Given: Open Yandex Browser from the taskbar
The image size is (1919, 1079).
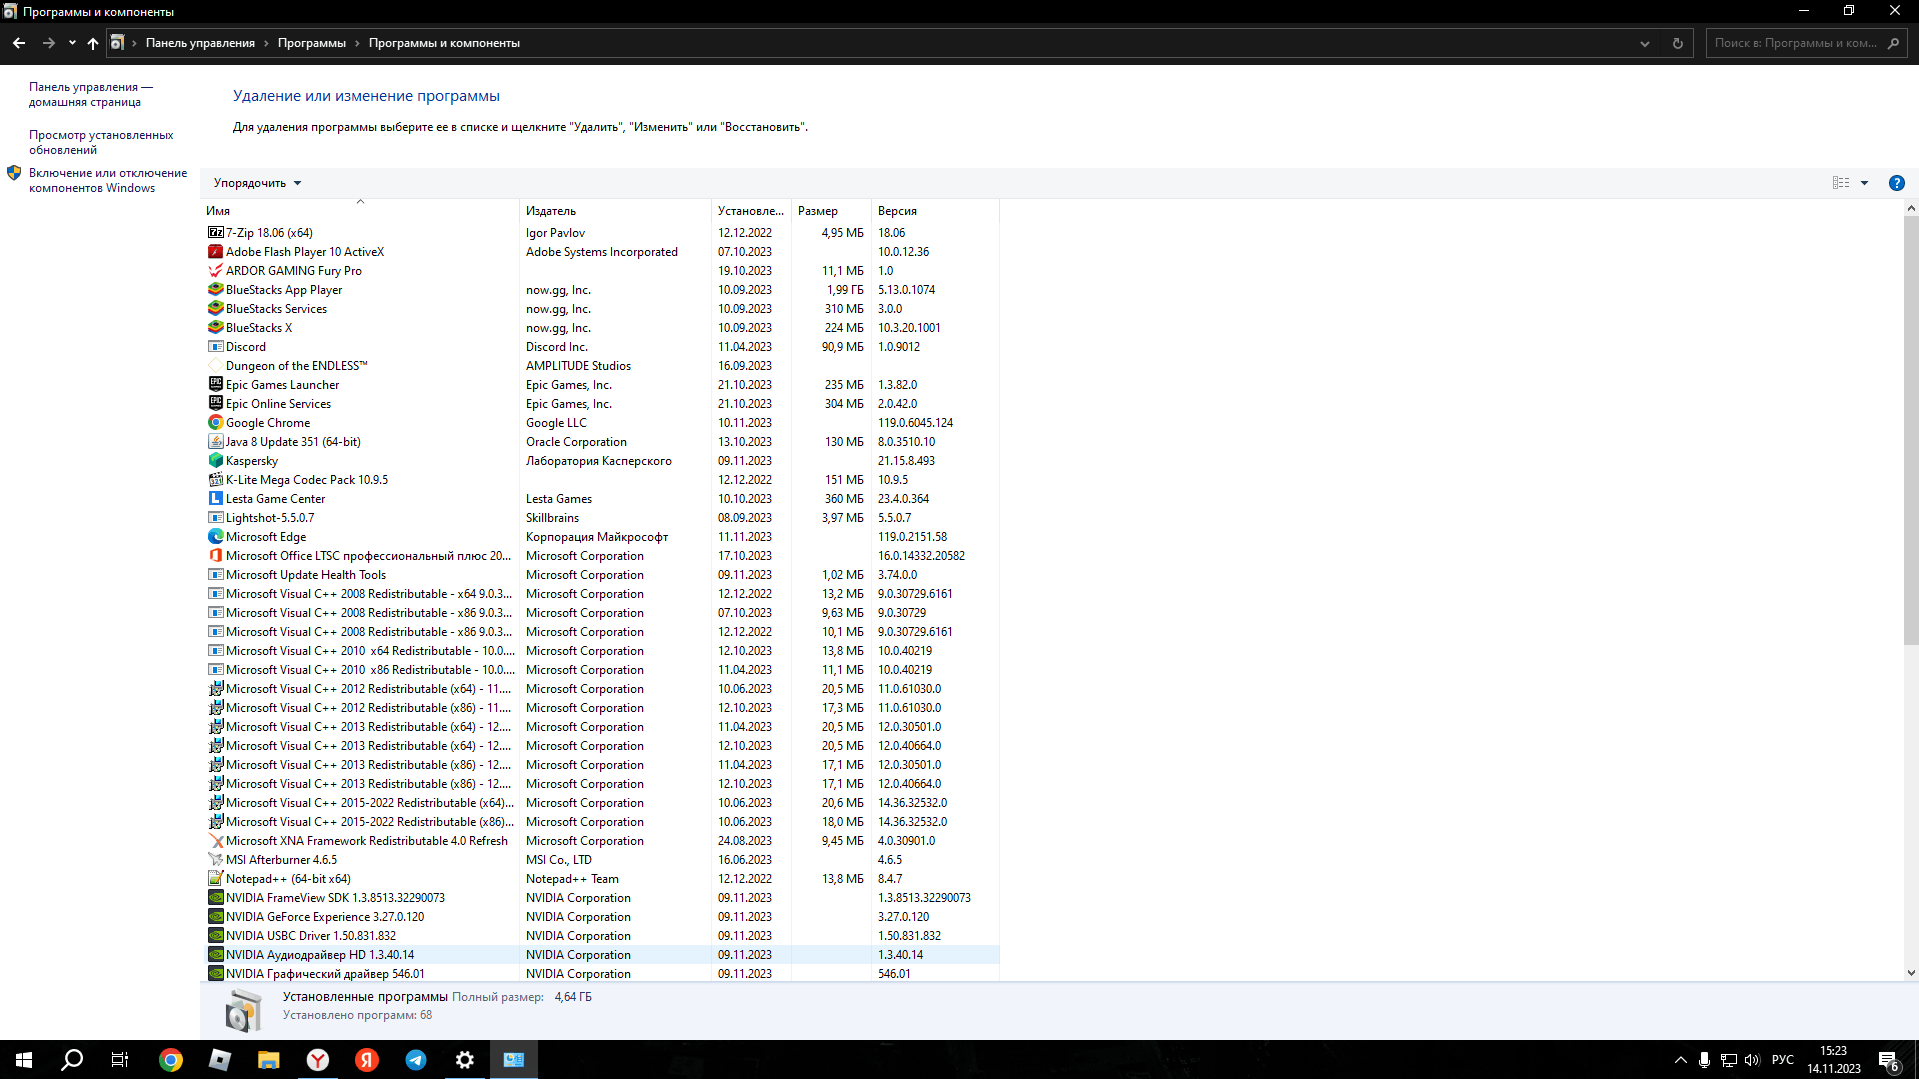Looking at the screenshot, I should 318,1060.
